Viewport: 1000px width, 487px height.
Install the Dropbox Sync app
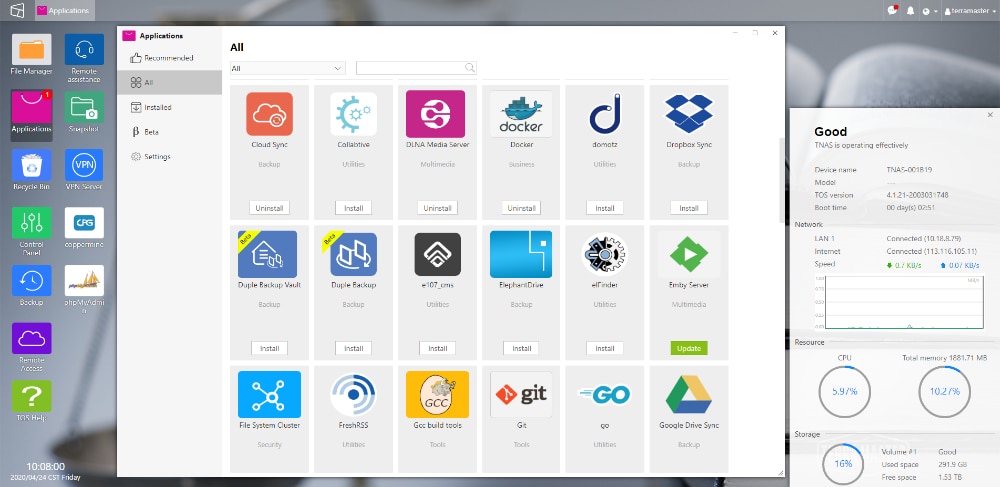coord(689,208)
